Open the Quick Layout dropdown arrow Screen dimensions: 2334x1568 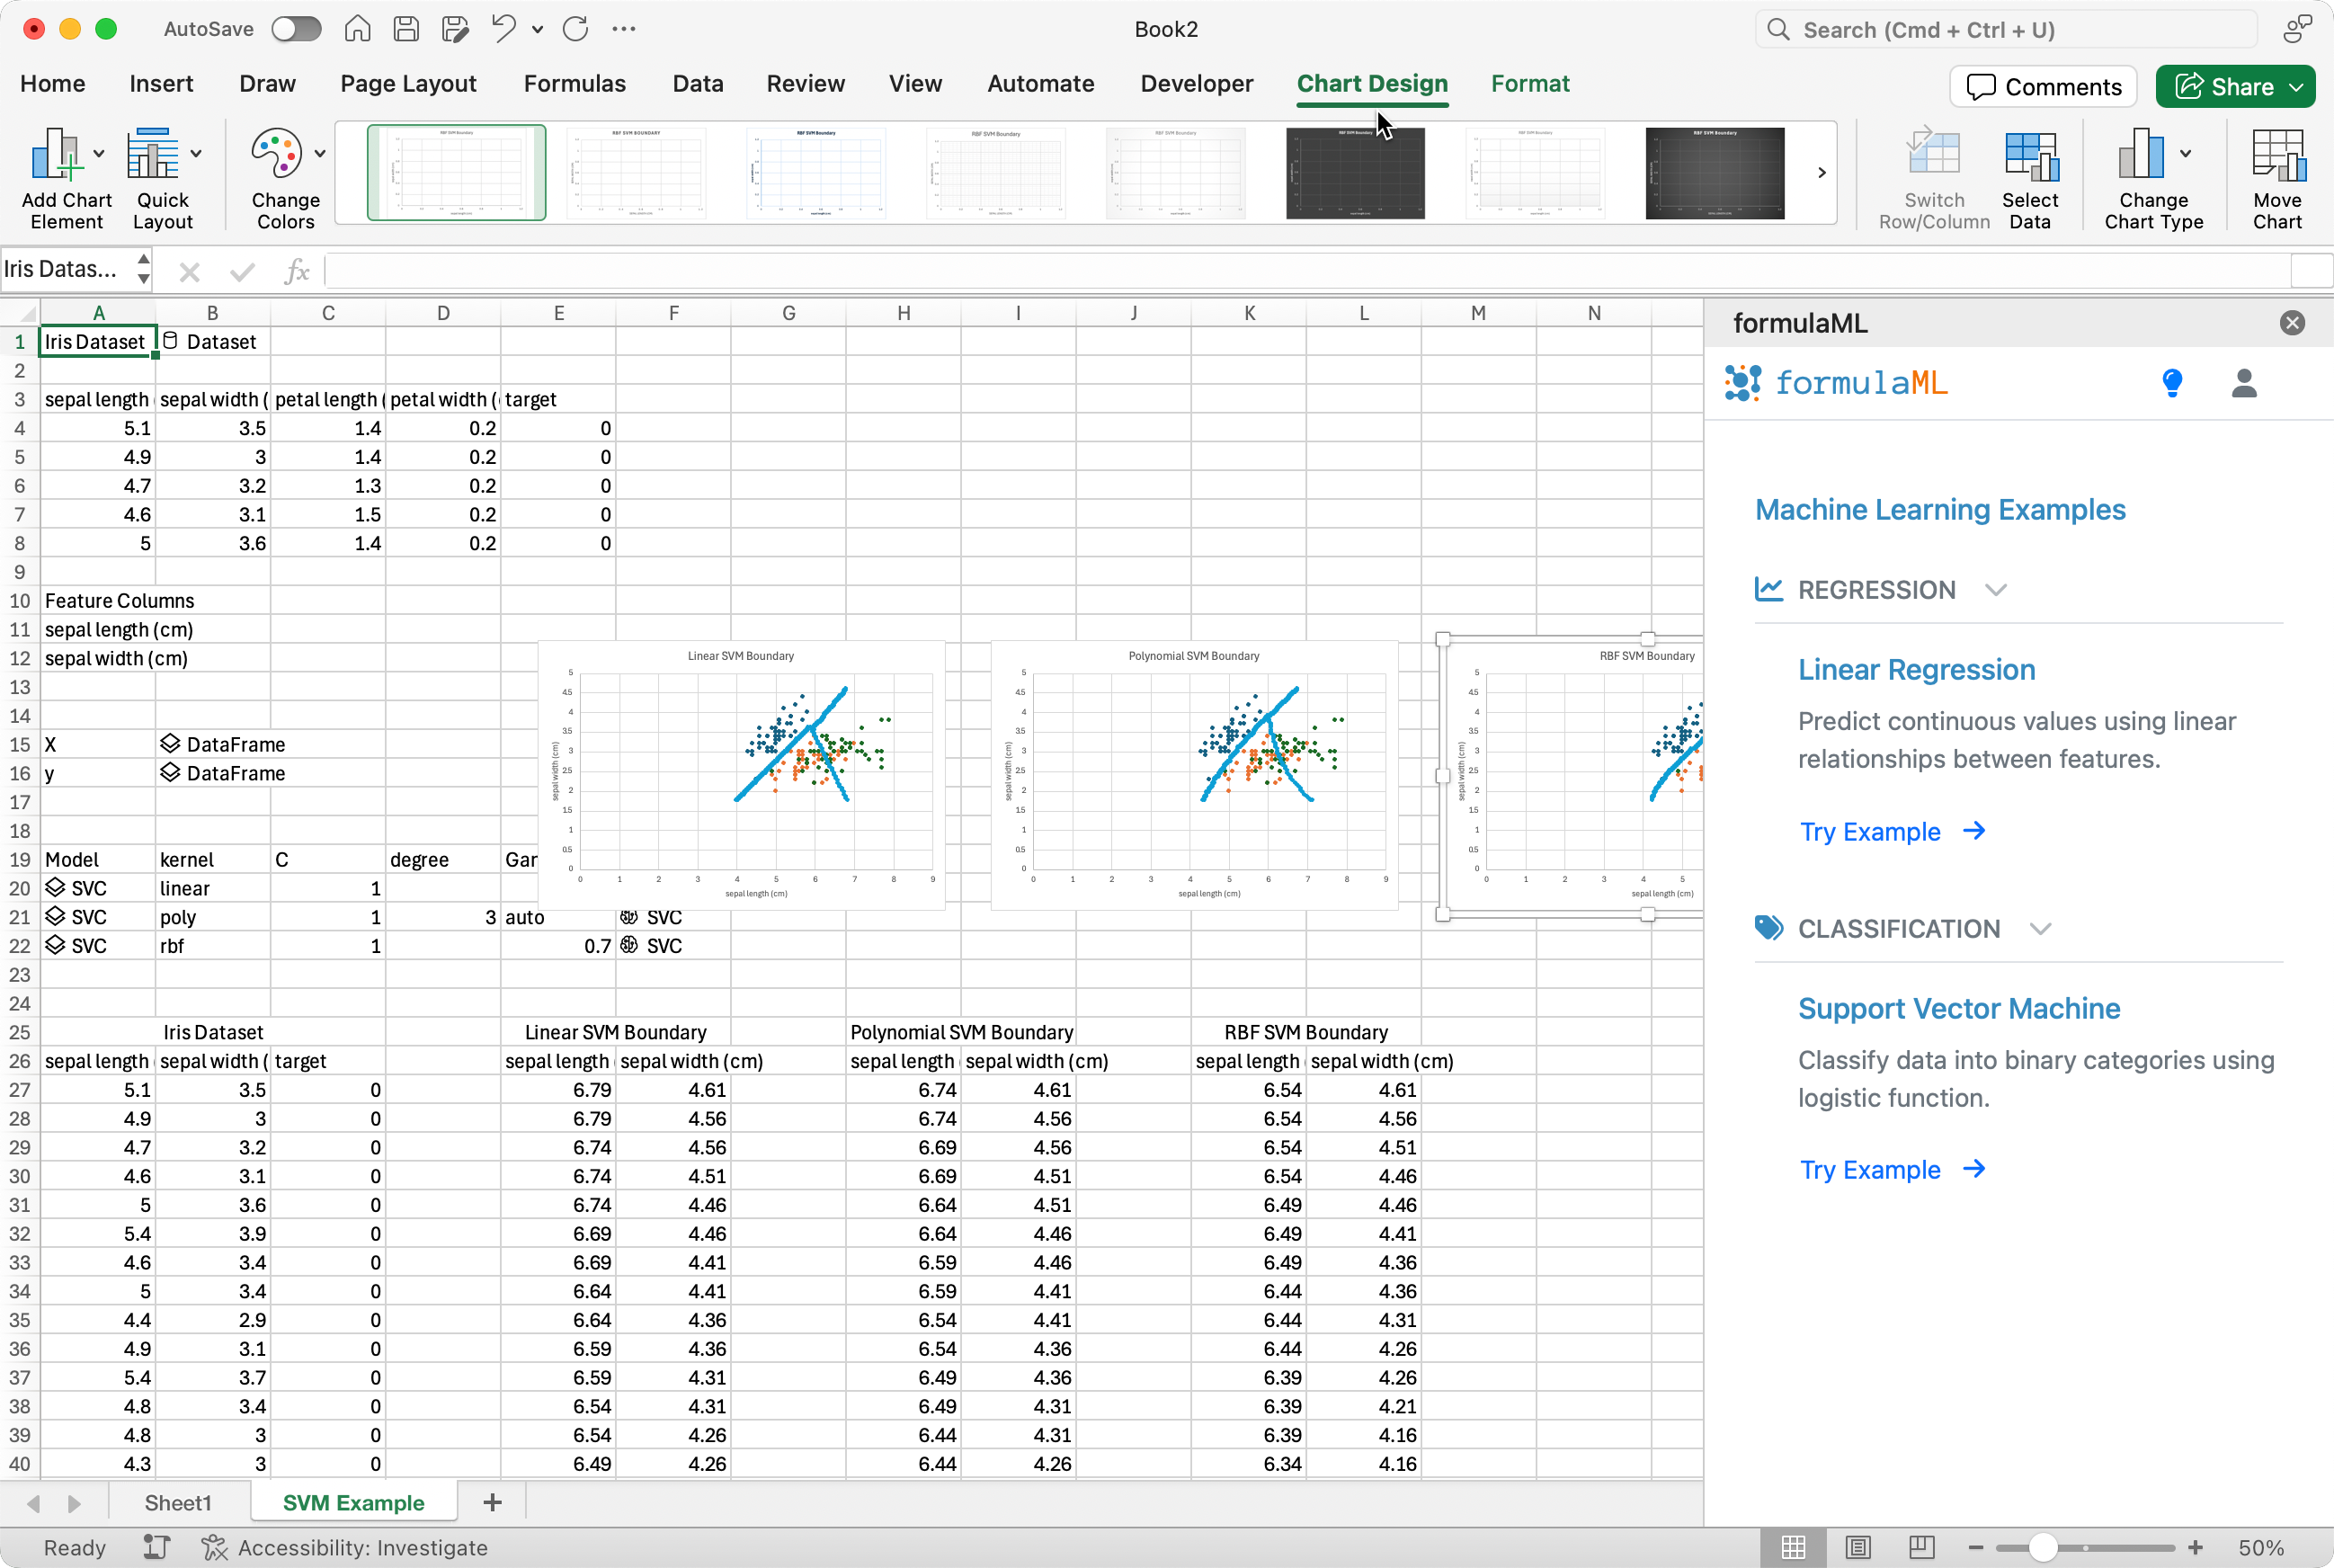pos(196,154)
